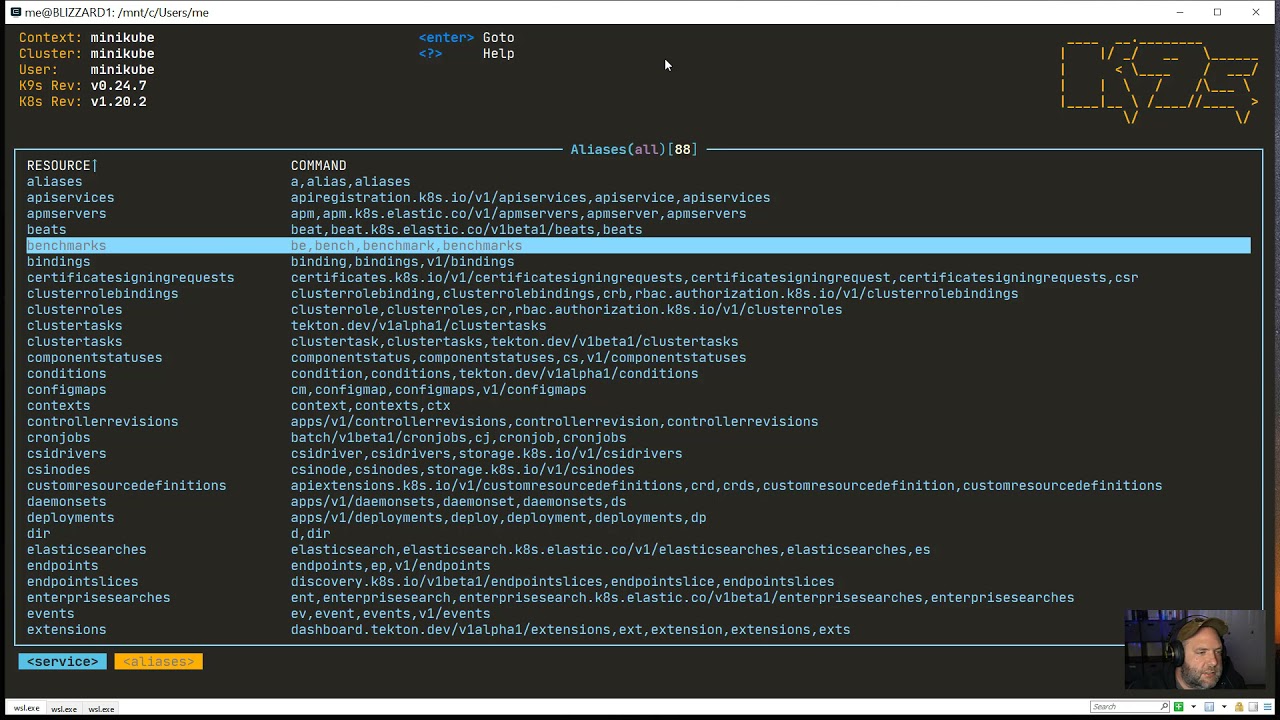Select the componentstatuses row
The width and height of the screenshot is (1280, 720).
pyautogui.click(x=638, y=357)
